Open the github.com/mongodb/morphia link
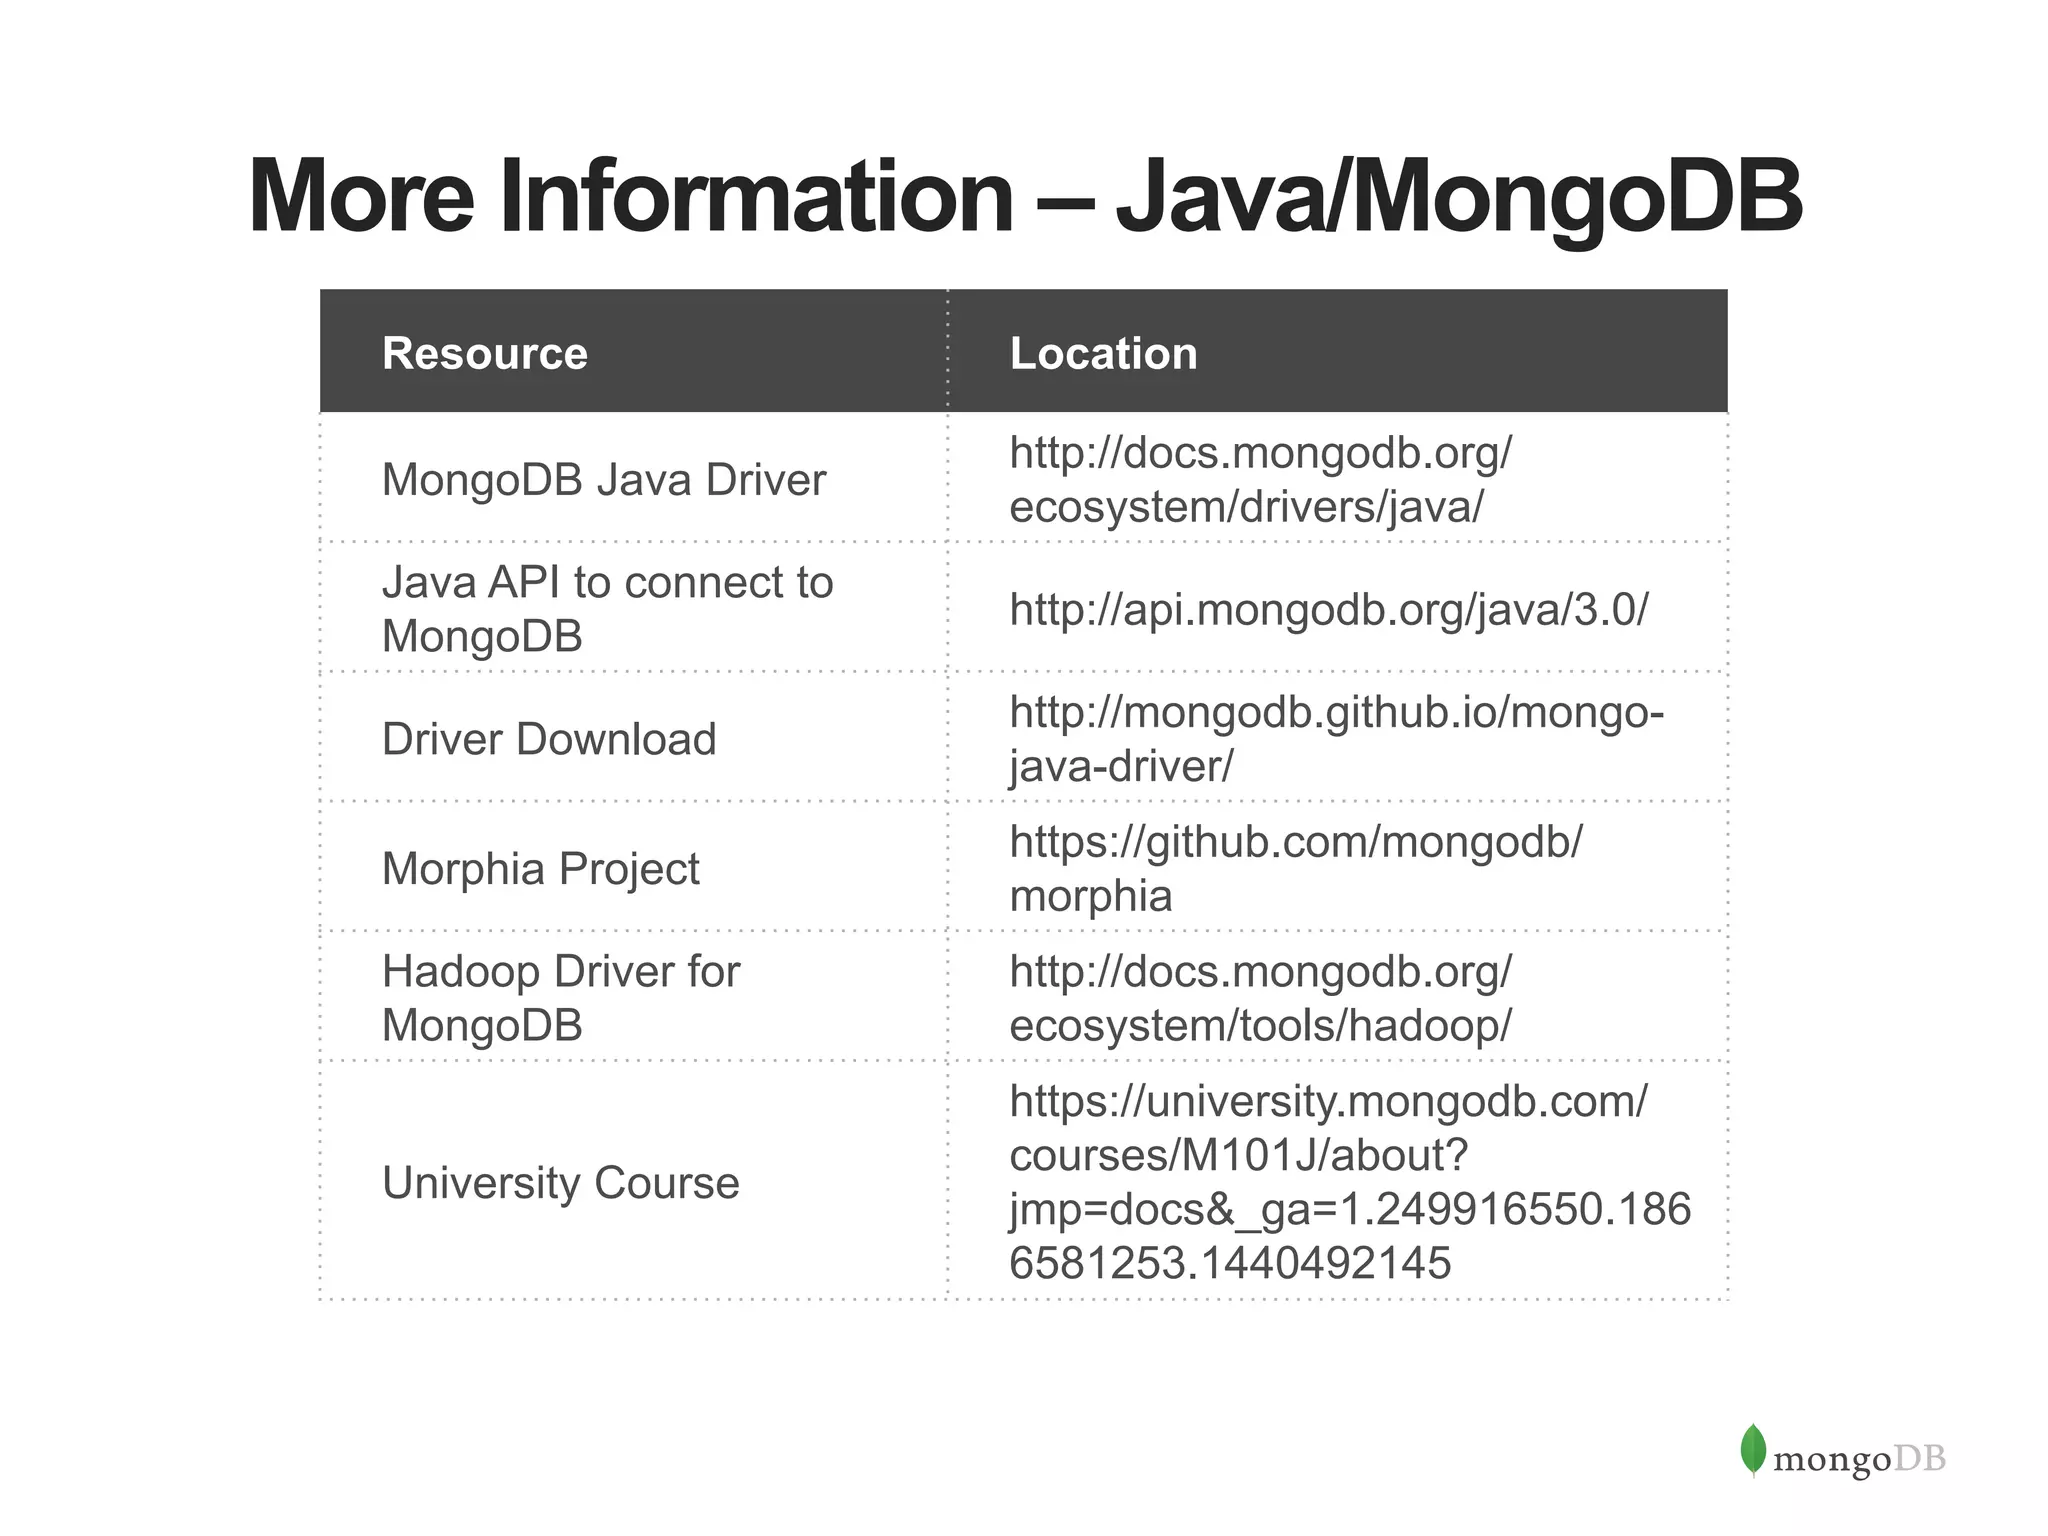This screenshot has width=2048, height=1536. (x=1296, y=868)
